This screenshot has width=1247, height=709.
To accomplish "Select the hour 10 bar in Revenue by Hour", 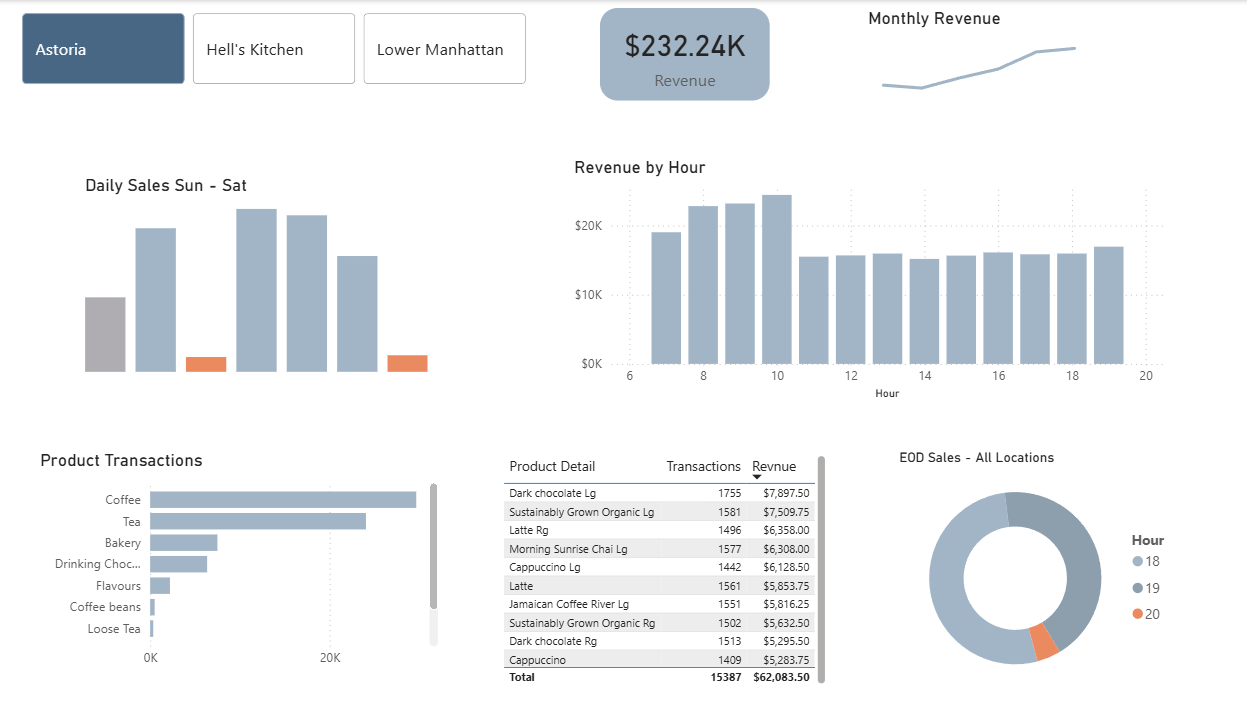I will click(777, 279).
